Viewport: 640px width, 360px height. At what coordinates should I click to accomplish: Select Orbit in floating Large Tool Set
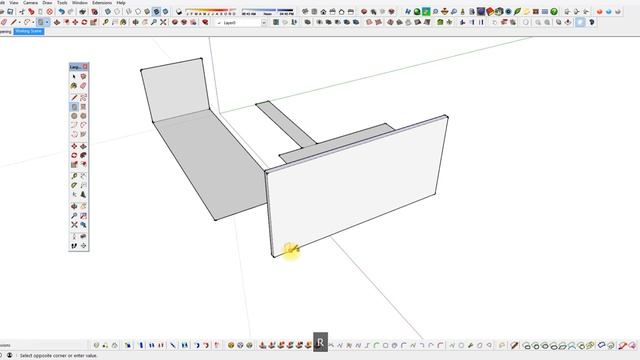(74, 207)
